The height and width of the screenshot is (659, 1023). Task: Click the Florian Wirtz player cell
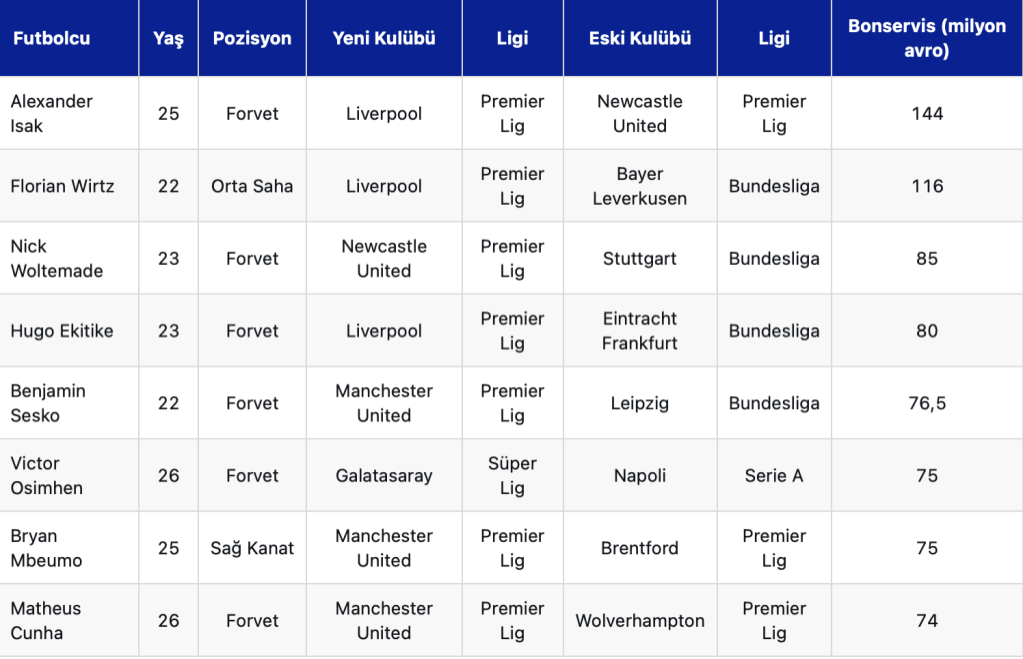click(x=62, y=186)
